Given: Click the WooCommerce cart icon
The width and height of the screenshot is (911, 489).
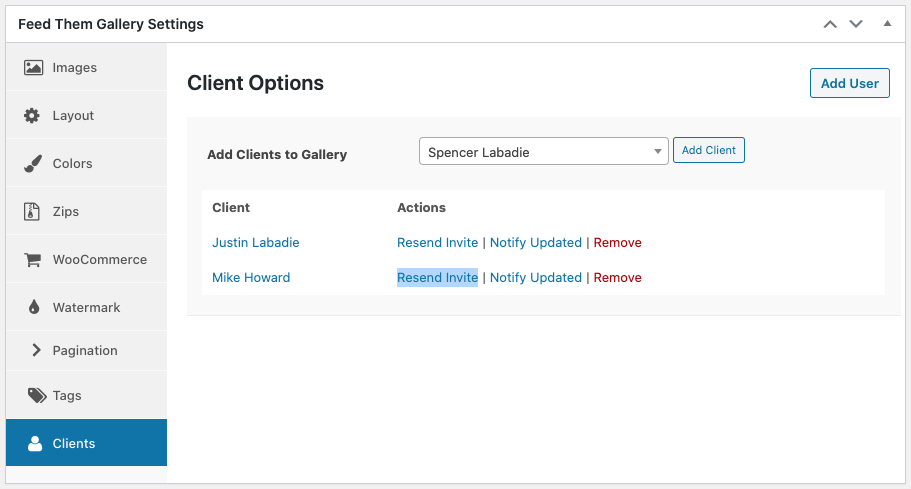Looking at the screenshot, I should click(33, 260).
